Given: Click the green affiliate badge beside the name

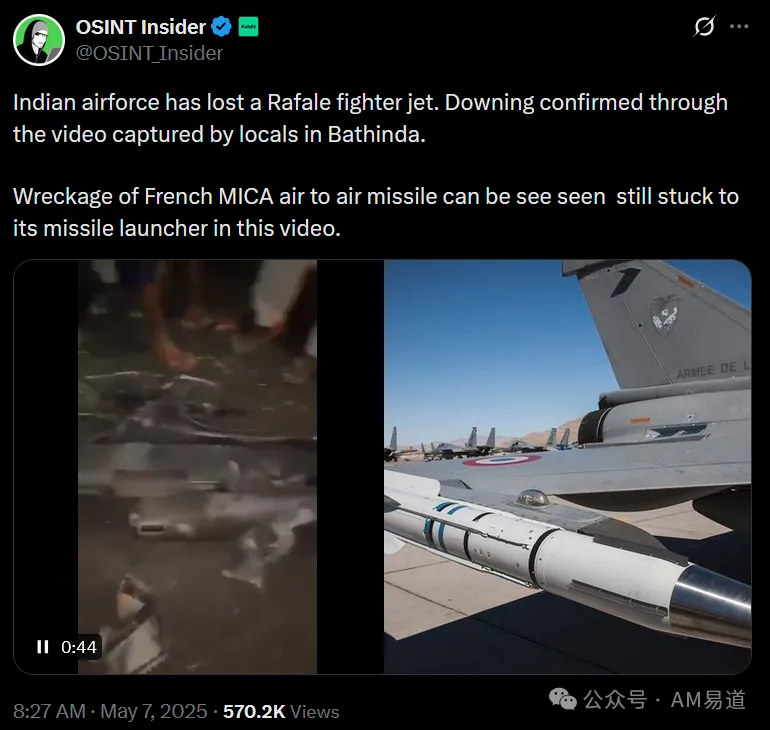Looking at the screenshot, I should [x=248, y=27].
